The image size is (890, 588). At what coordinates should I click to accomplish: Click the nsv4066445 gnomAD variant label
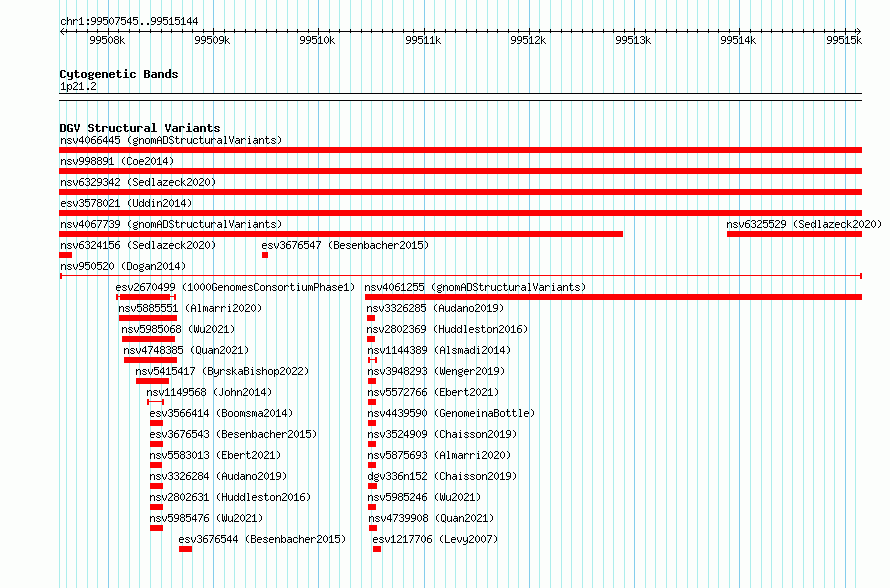point(171,140)
